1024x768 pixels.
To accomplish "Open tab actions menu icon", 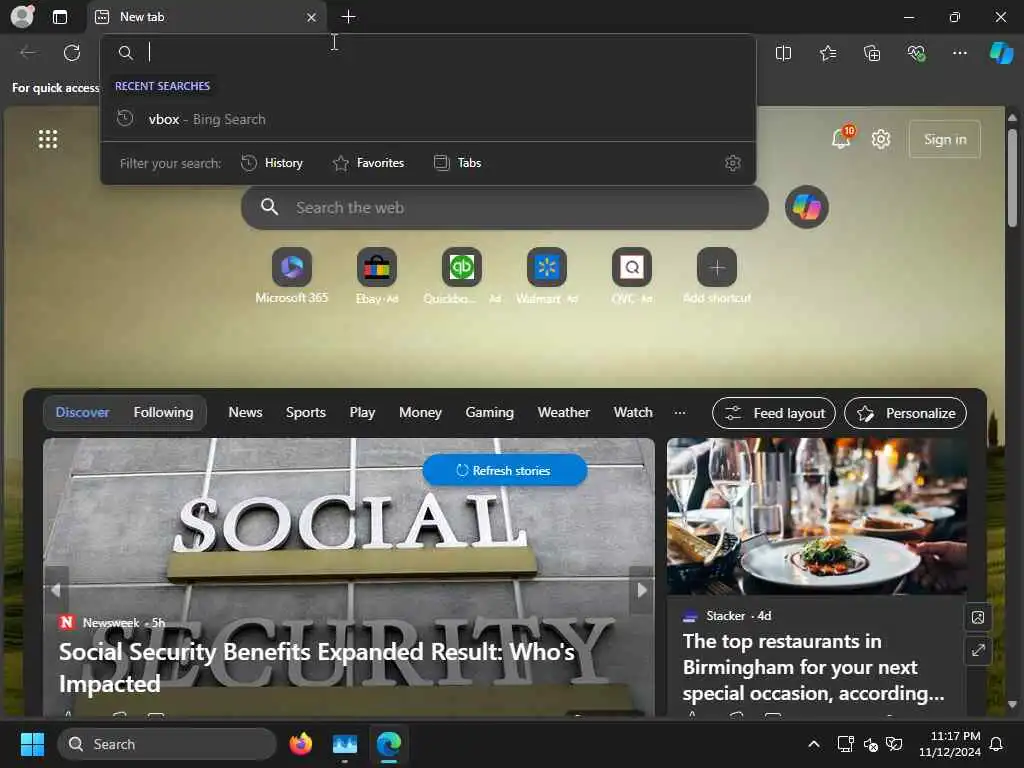I will point(59,17).
